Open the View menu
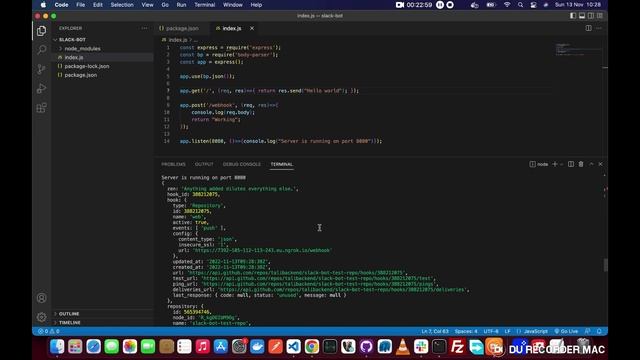The width and height of the screenshot is (640, 360). (x=147, y=5)
